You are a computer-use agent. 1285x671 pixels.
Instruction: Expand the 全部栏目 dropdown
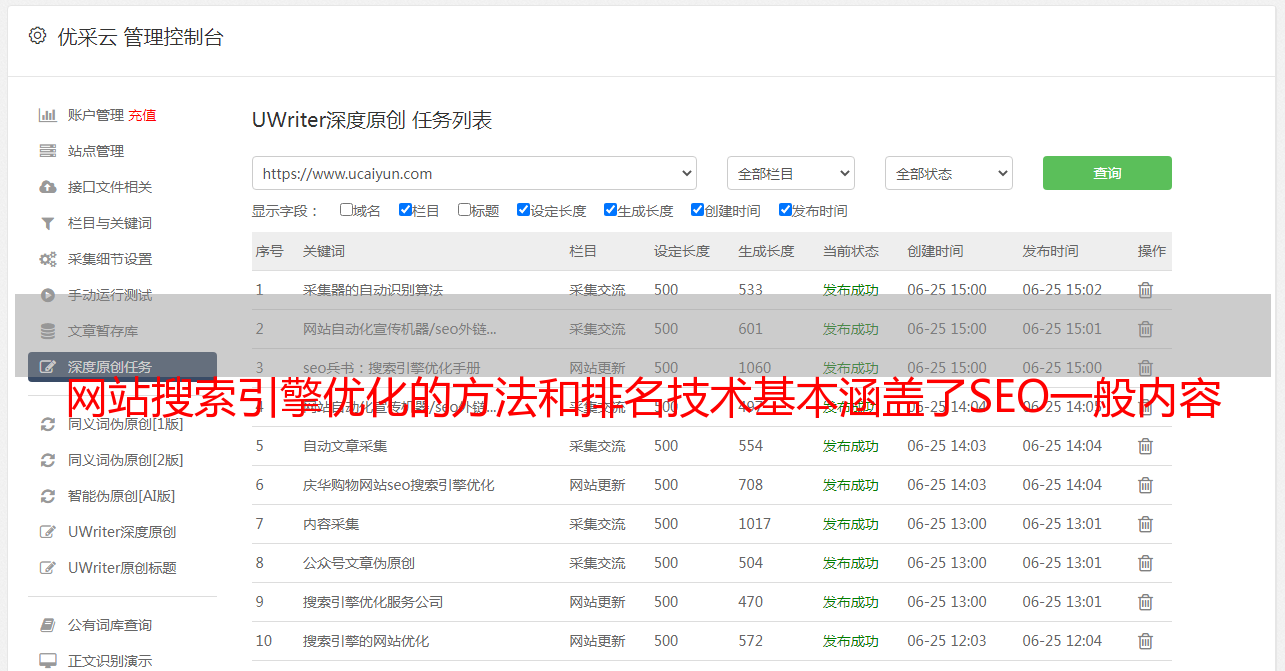790,173
